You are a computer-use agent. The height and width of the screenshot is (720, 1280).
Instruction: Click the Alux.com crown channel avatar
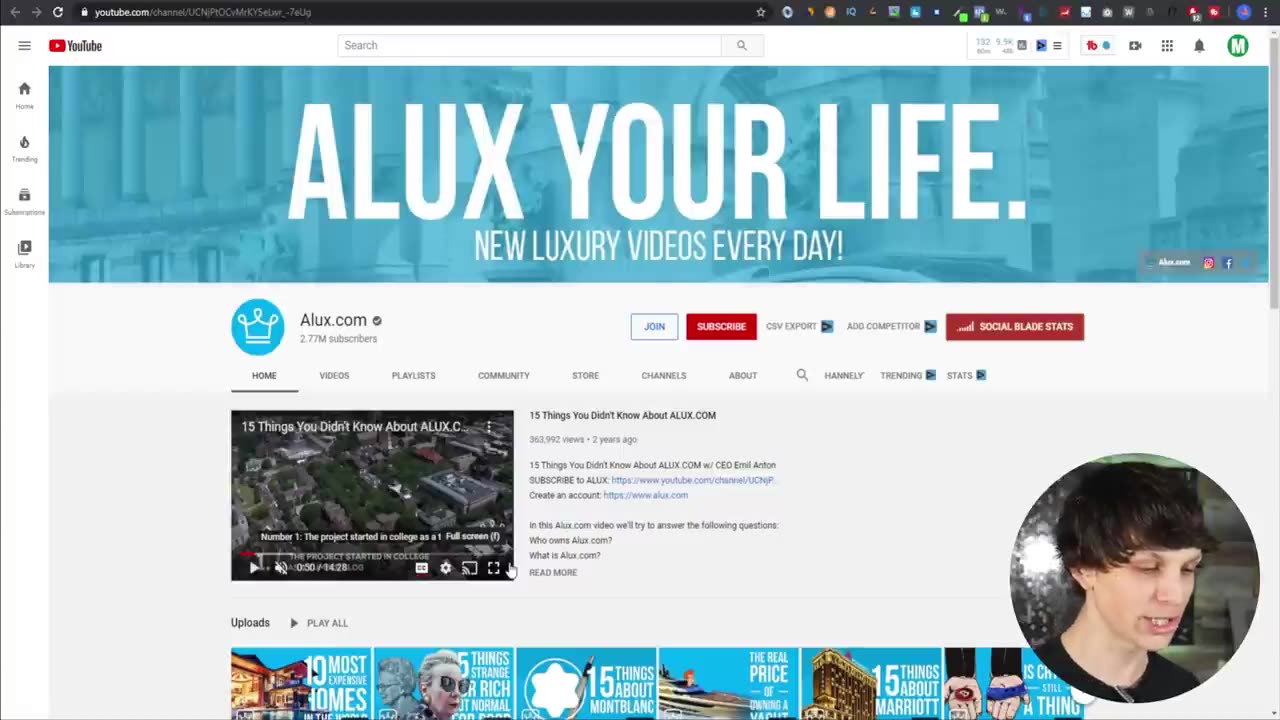click(x=258, y=327)
